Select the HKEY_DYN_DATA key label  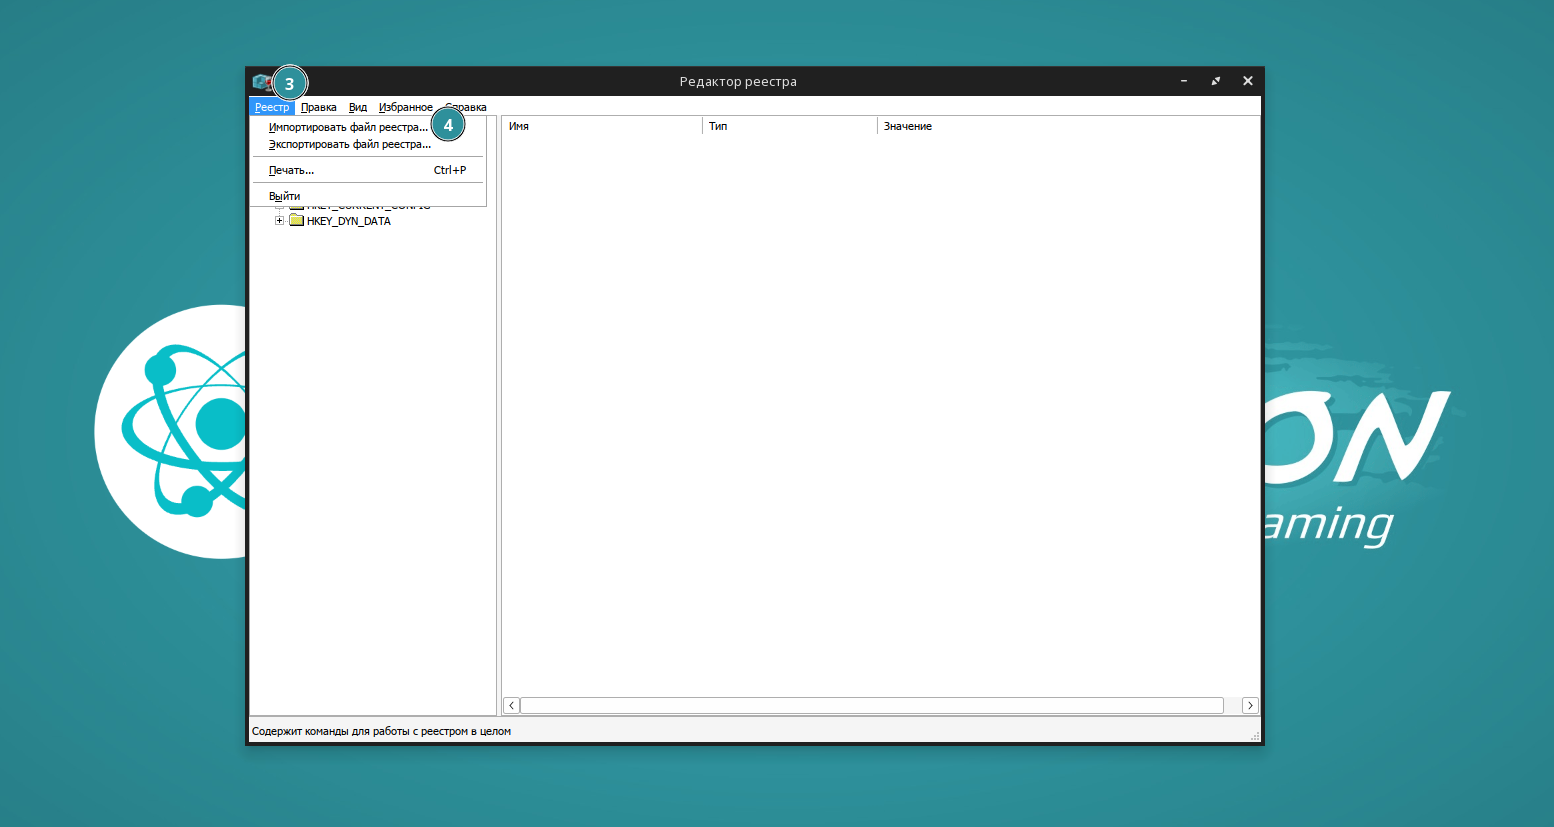pyautogui.click(x=348, y=221)
